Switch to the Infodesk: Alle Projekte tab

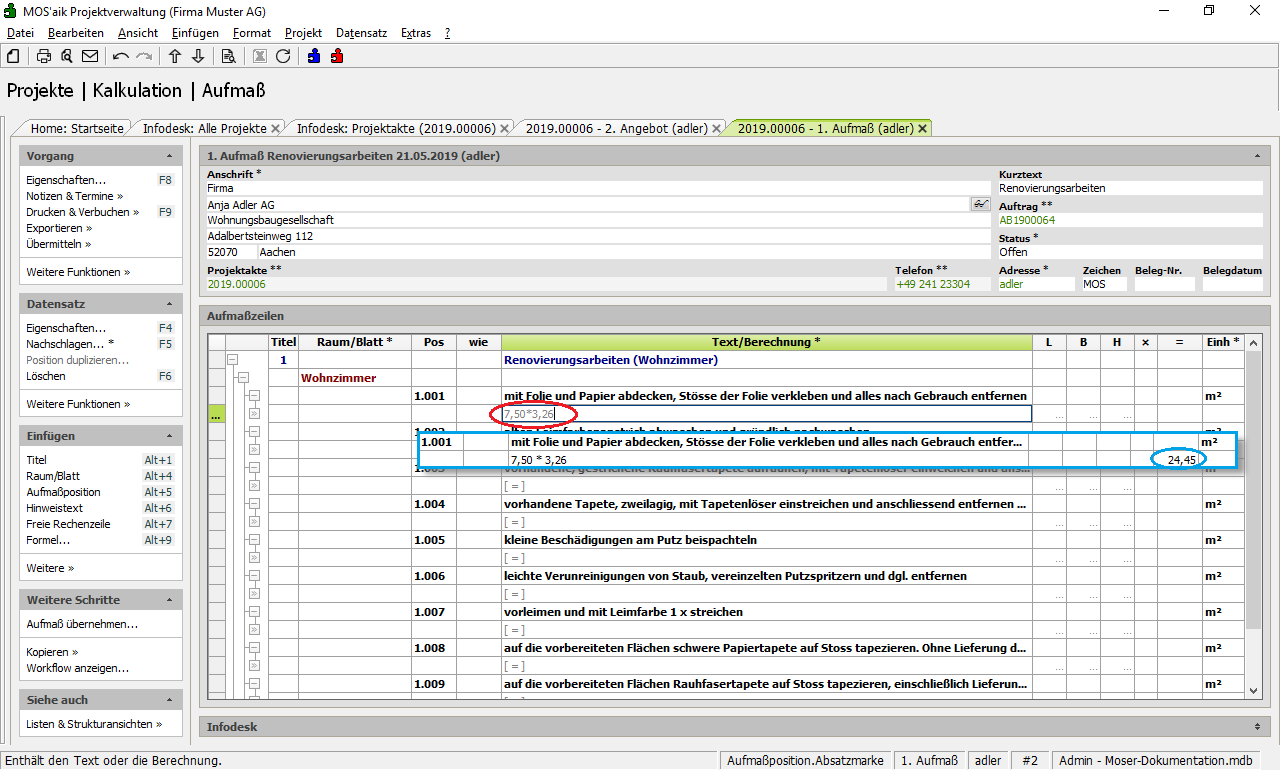(204, 128)
